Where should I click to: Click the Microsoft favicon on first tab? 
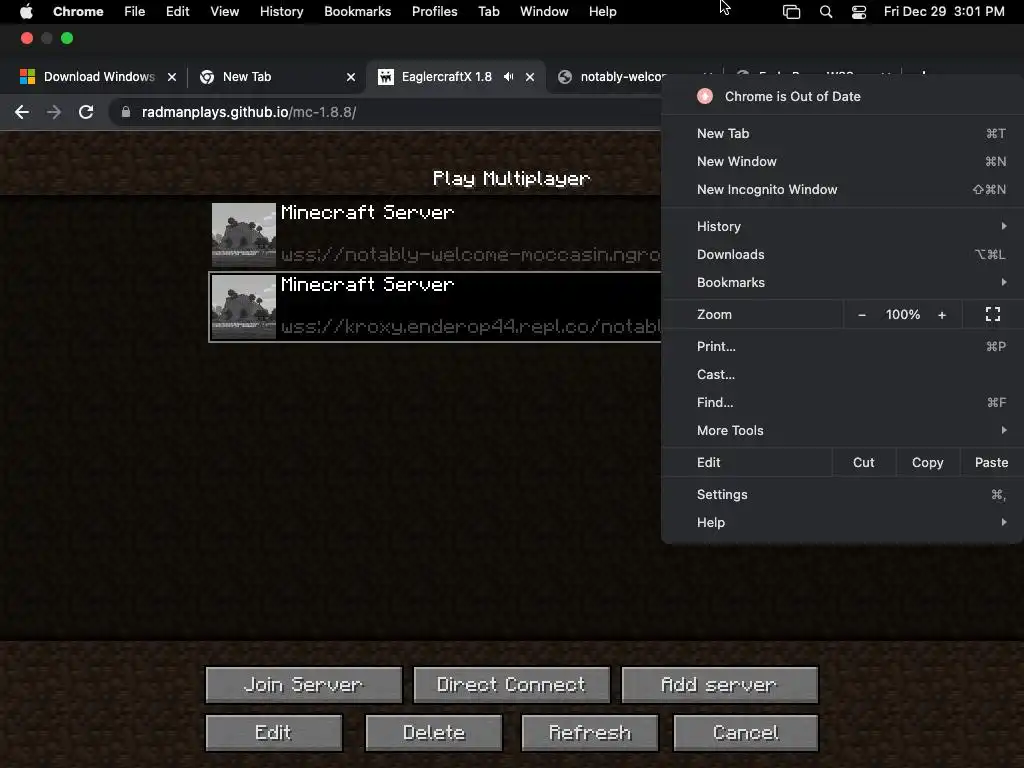pyautogui.click(x=27, y=77)
